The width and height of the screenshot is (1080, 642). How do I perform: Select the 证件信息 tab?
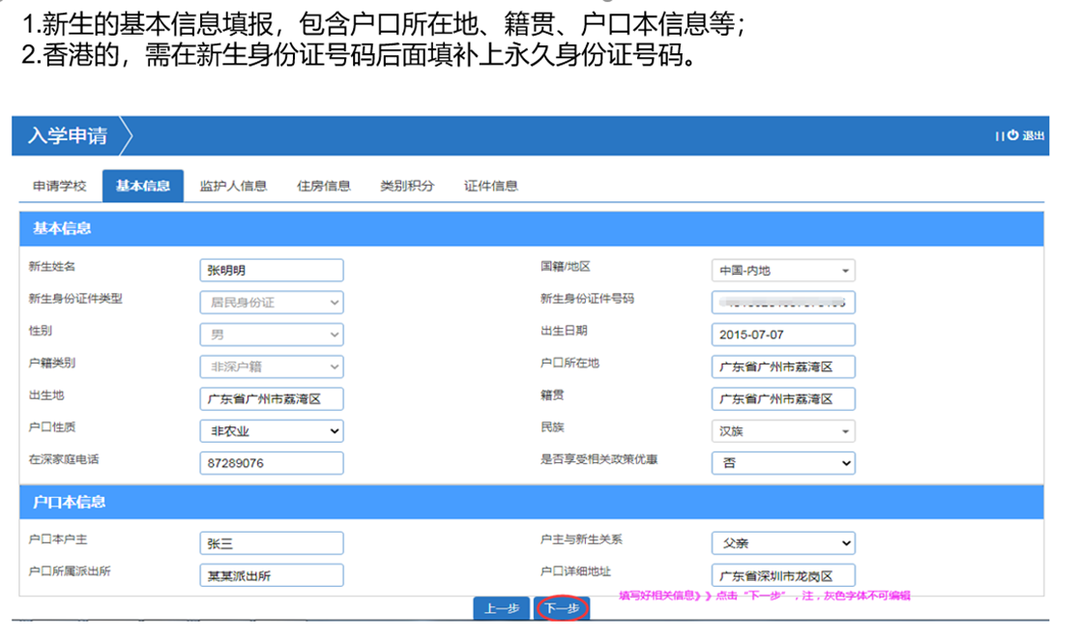pos(490,185)
